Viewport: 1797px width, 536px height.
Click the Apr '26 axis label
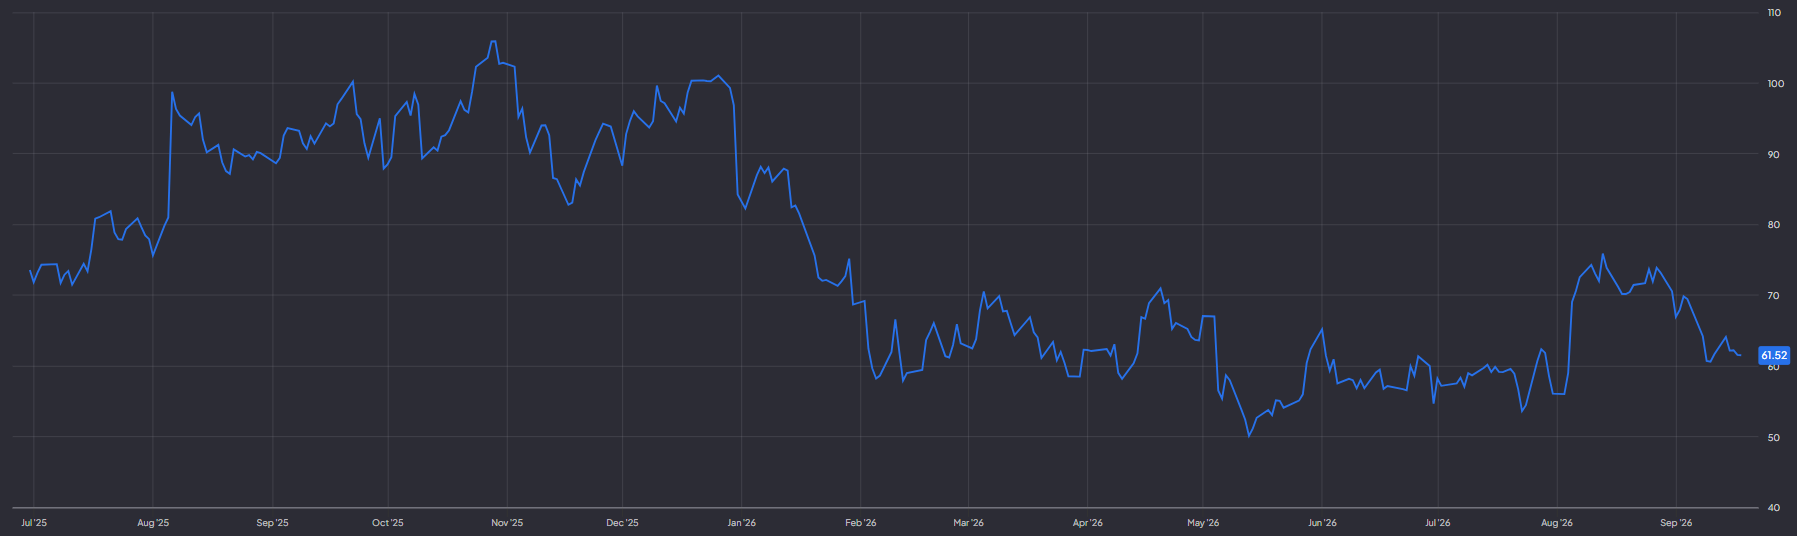point(1088,523)
